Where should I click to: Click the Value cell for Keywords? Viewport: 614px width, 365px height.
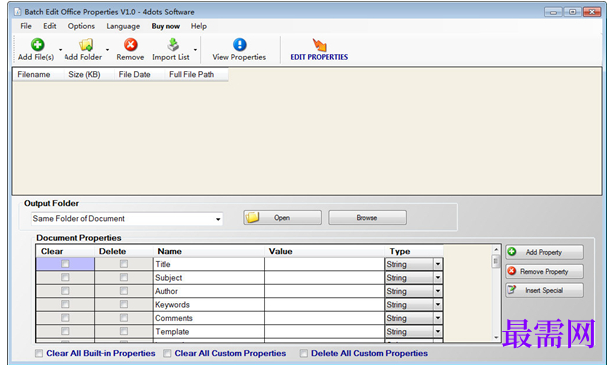point(325,305)
